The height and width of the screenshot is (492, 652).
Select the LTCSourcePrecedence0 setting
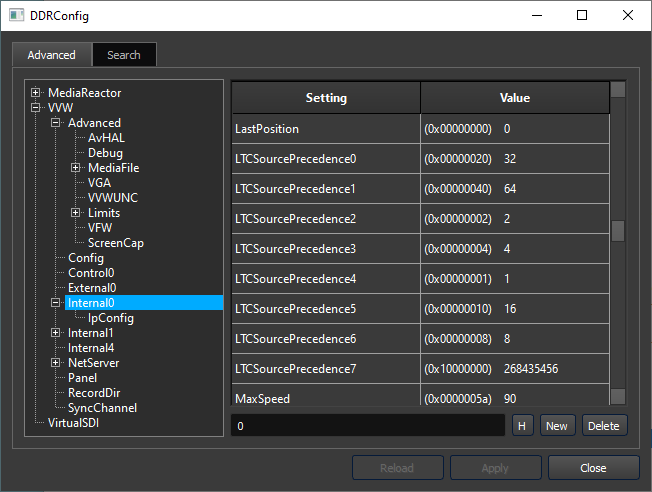(x=326, y=159)
